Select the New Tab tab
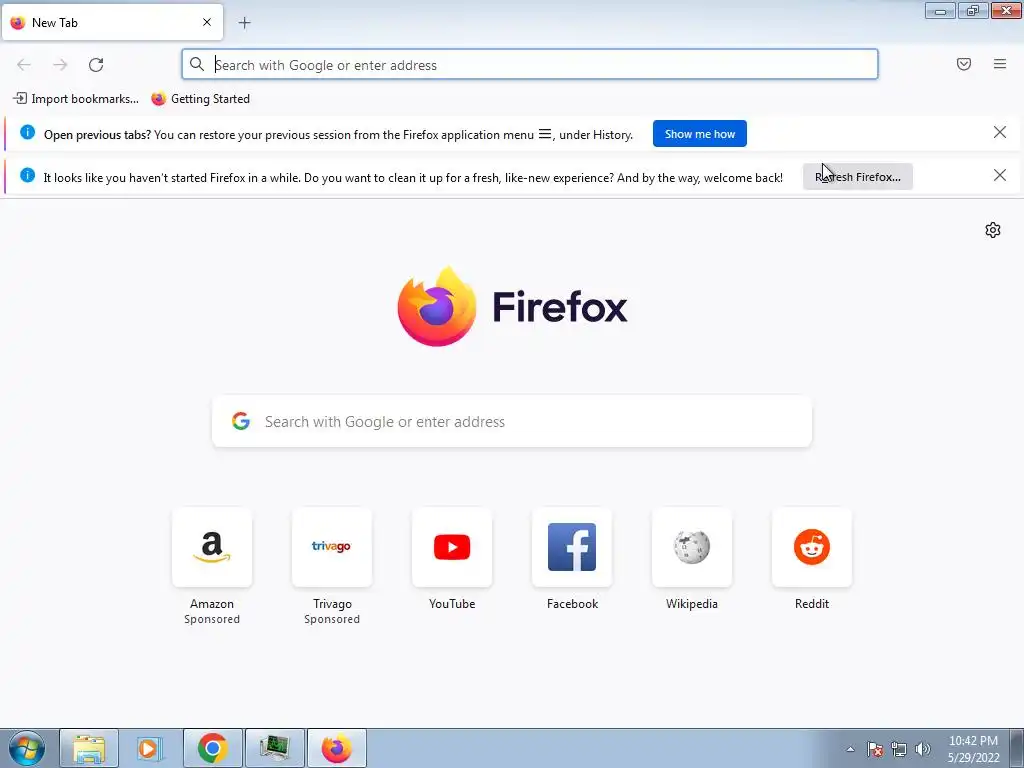 112,22
